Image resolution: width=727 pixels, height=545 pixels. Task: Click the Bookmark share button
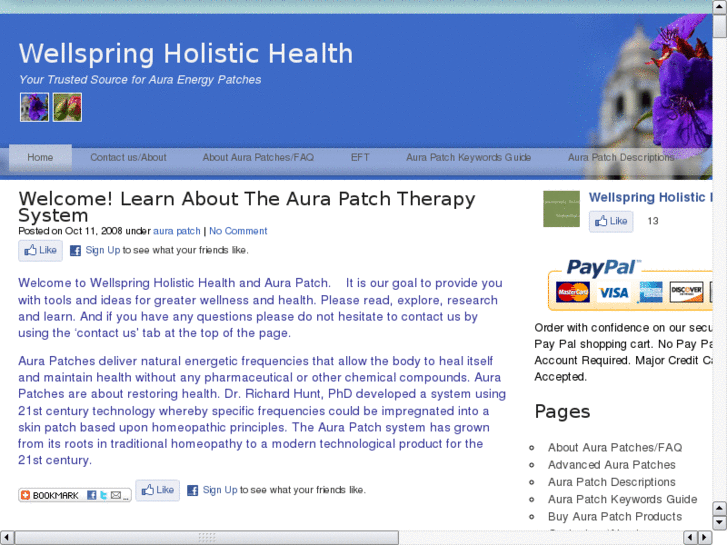click(x=75, y=495)
